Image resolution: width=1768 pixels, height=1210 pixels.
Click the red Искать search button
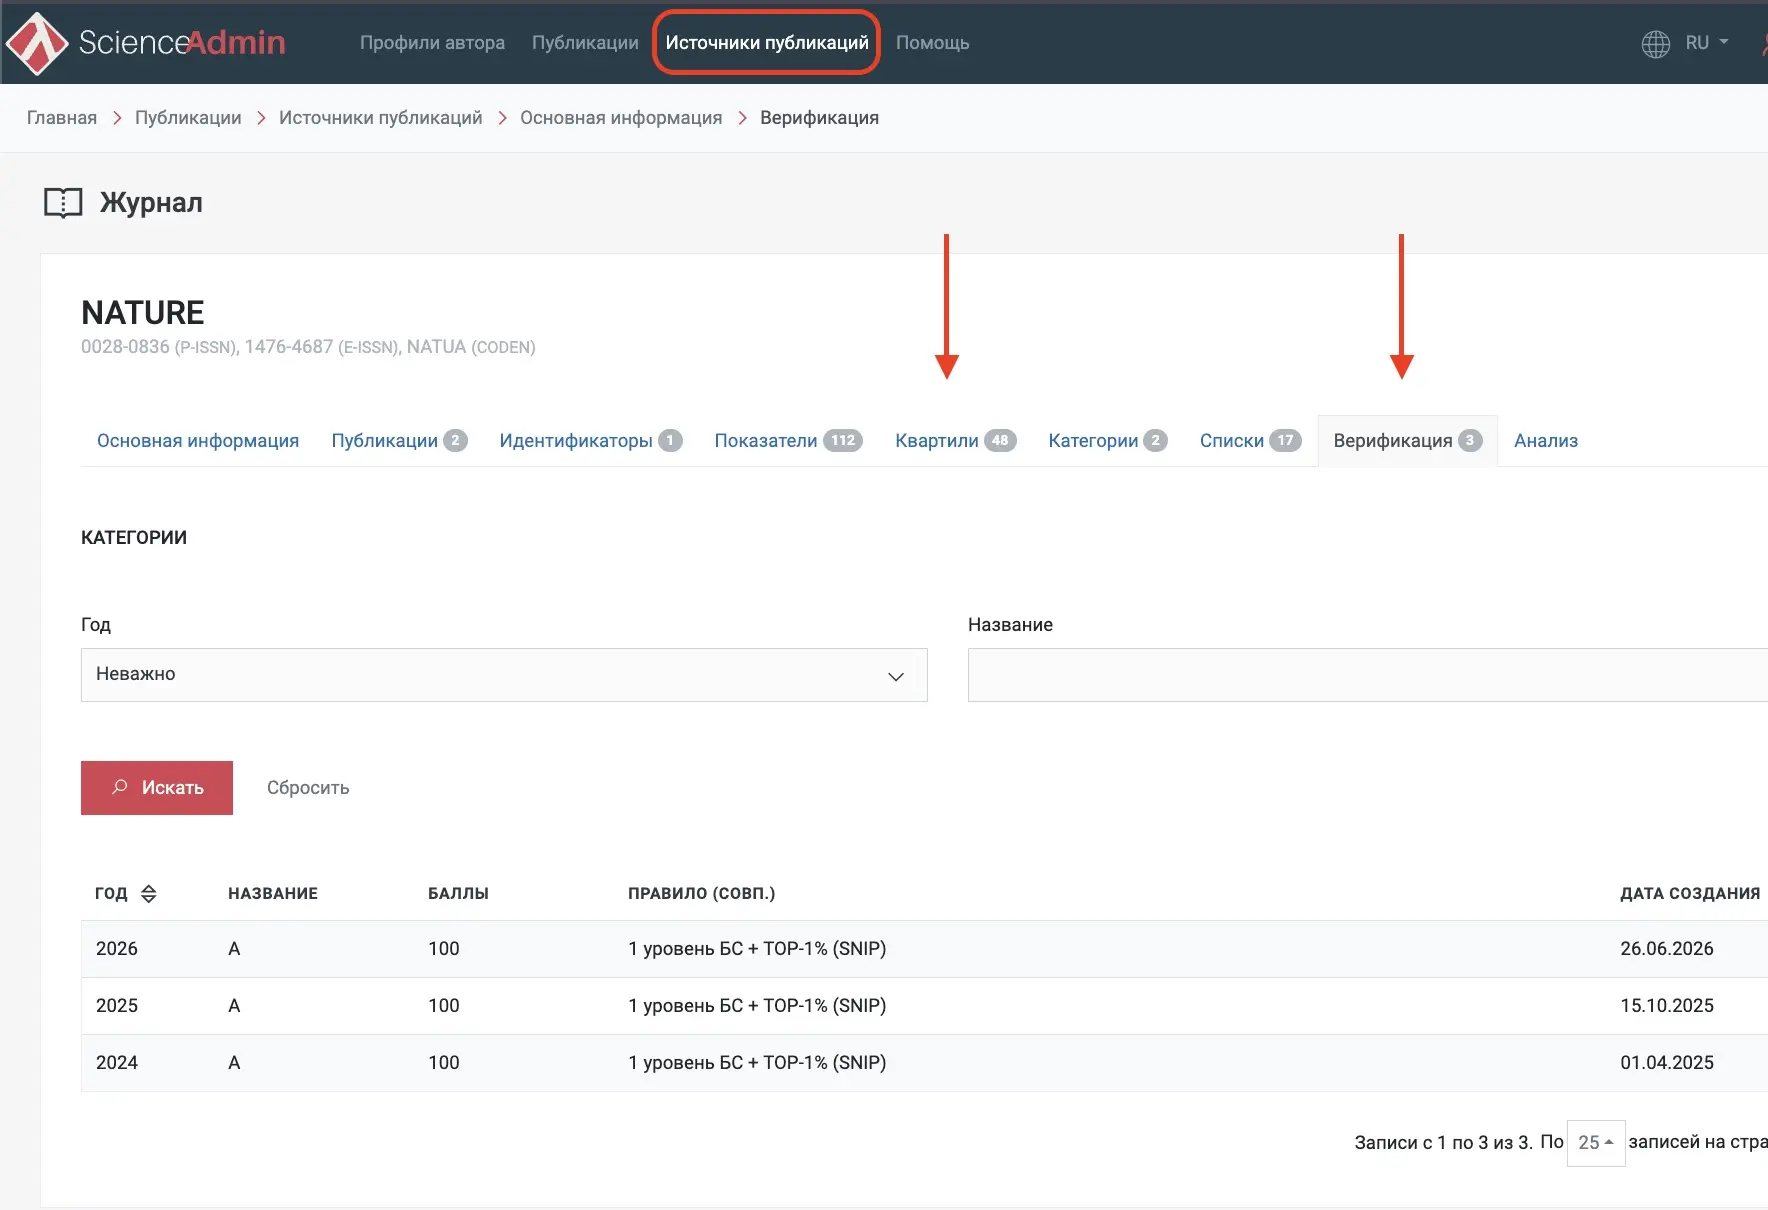click(157, 788)
